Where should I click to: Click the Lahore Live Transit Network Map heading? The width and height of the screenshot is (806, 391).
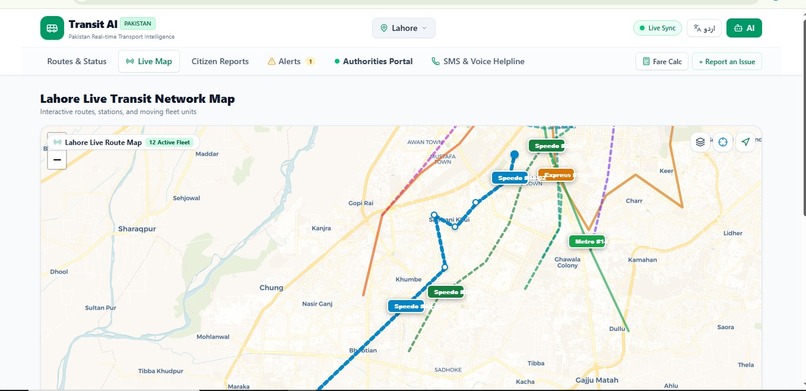(137, 99)
